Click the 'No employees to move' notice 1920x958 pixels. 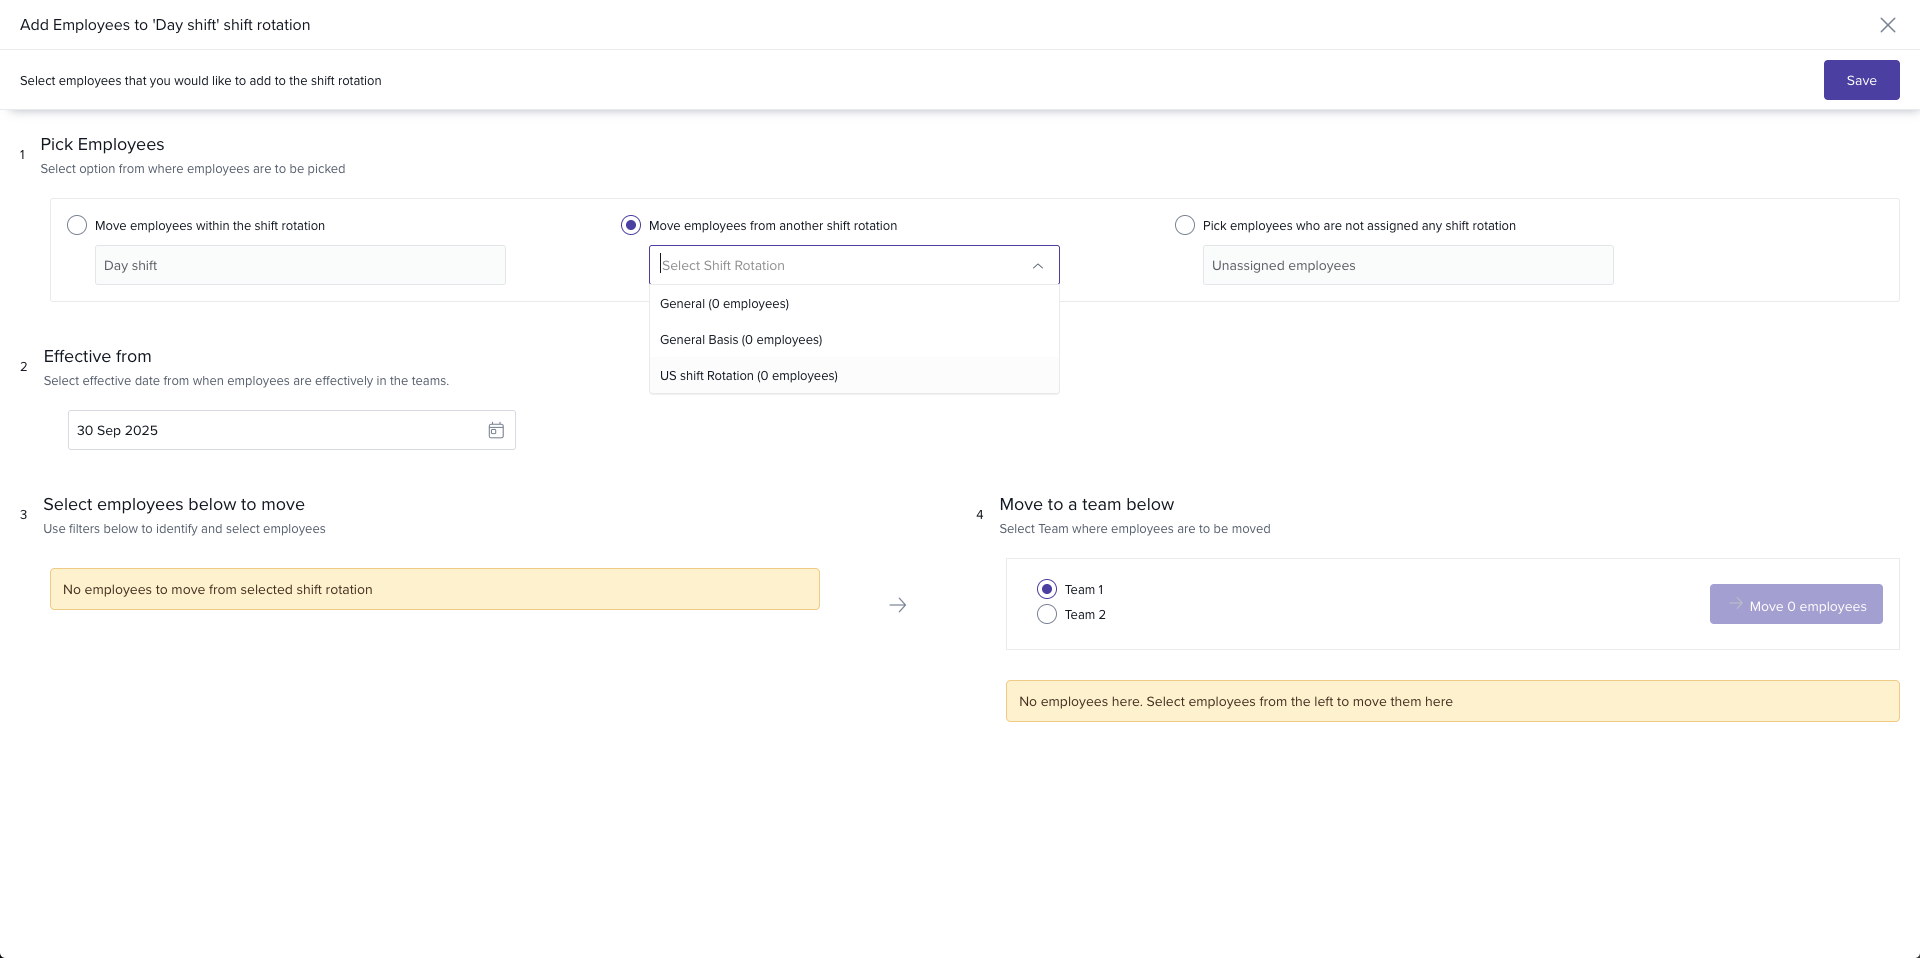(435, 589)
